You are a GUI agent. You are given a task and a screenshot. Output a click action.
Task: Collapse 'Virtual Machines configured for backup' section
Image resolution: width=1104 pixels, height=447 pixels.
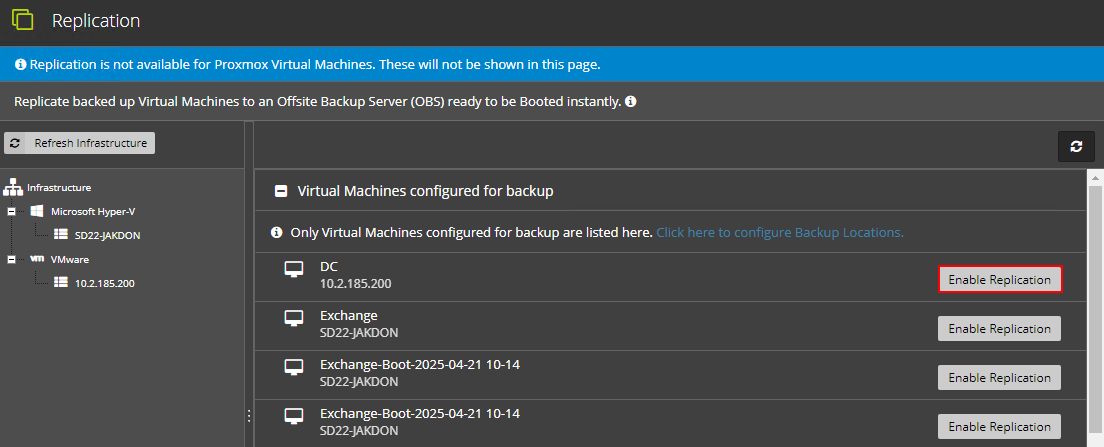point(280,191)
